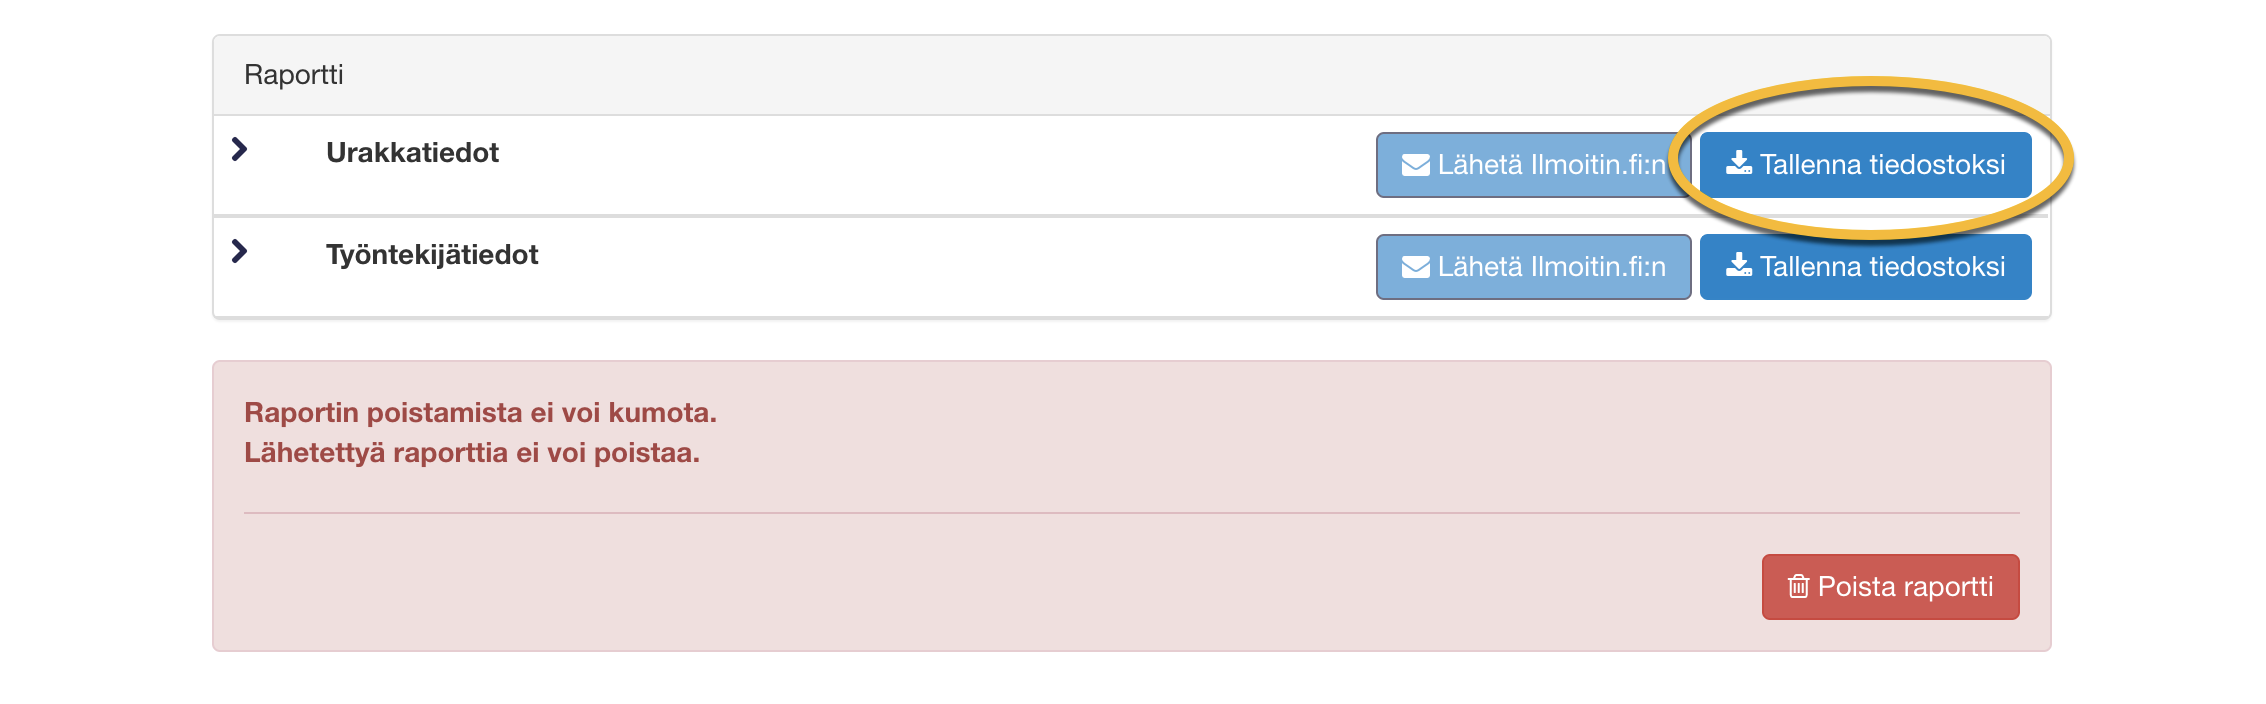Click text Lähetettyä raporttia ei voi poistaa
This screenshot has height=704, width=2266.
pos(472,453)
